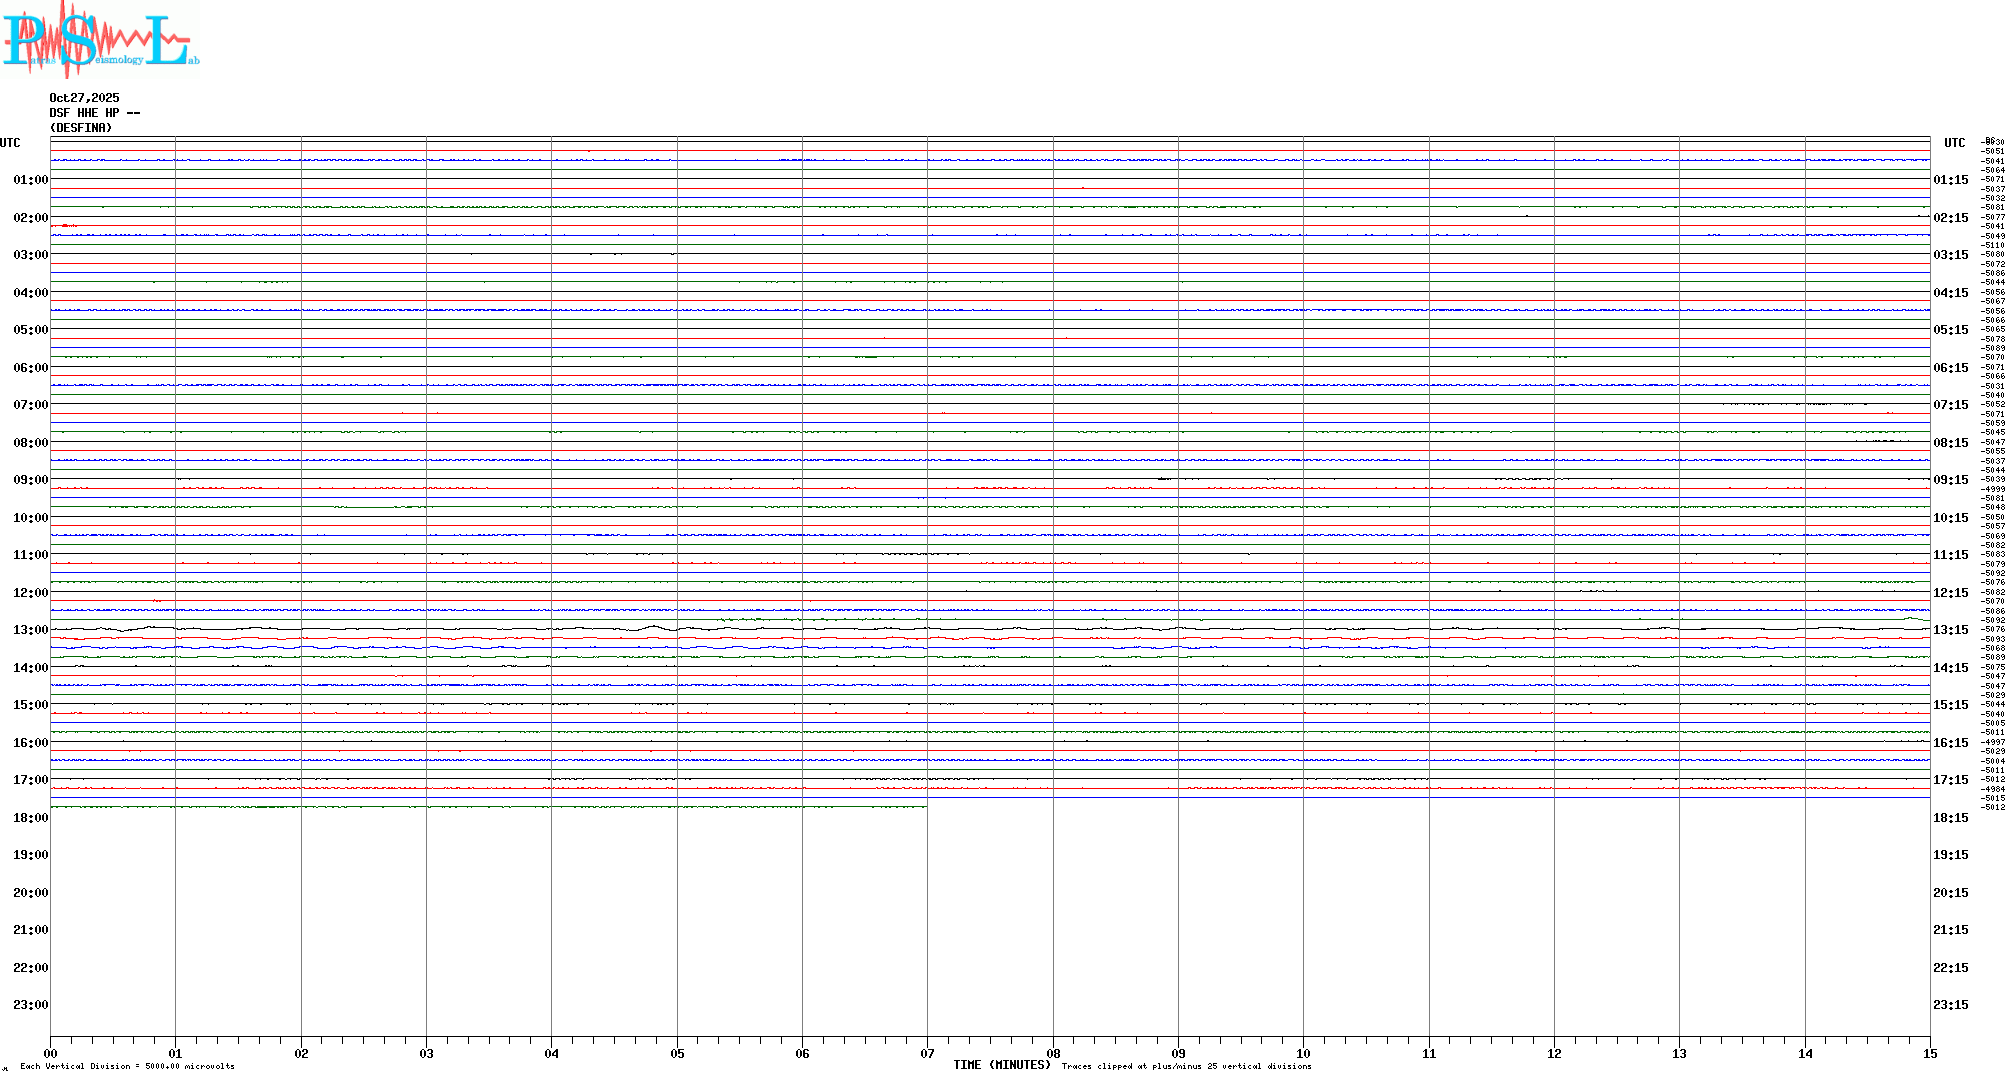Screen dimensions: 2010x1080
Task: Click the Oct27,2025 date label
Action: click(84, 98)
